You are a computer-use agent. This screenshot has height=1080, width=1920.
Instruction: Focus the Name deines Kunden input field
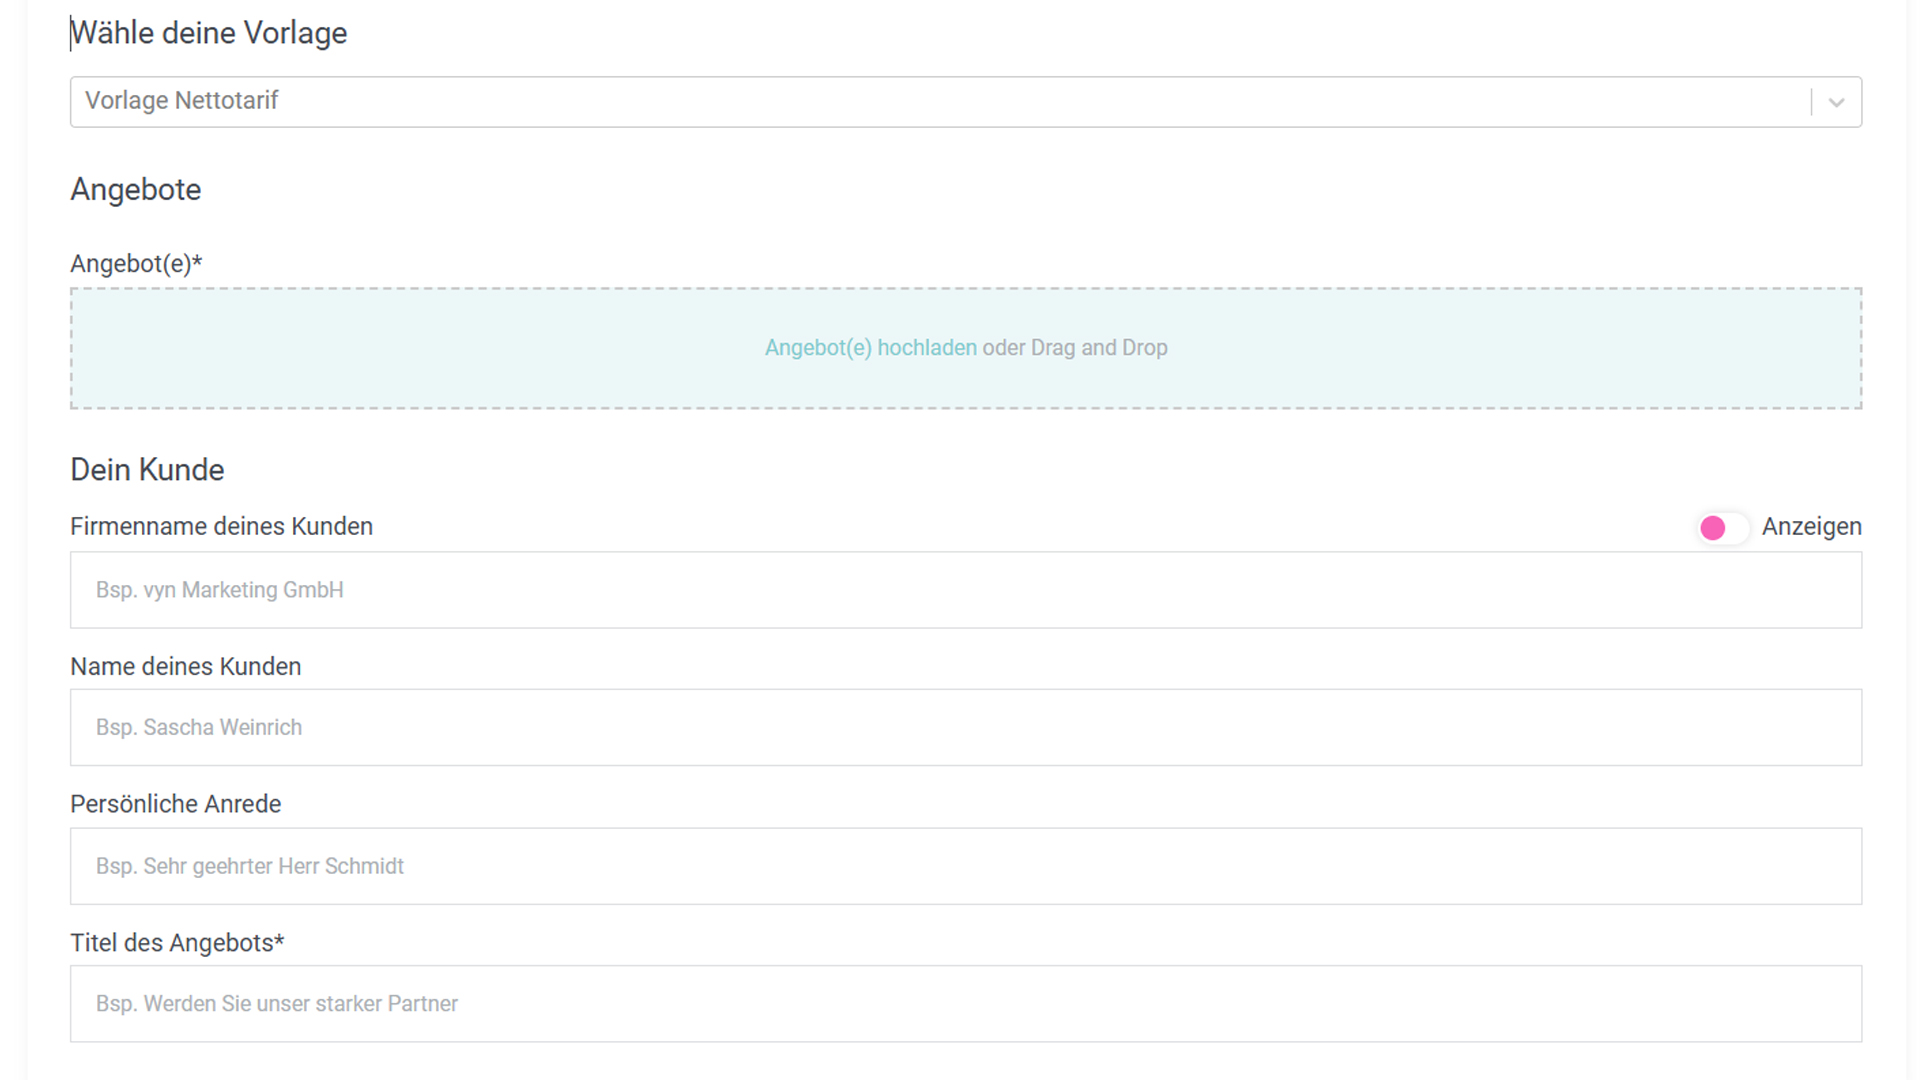point(965,727)
